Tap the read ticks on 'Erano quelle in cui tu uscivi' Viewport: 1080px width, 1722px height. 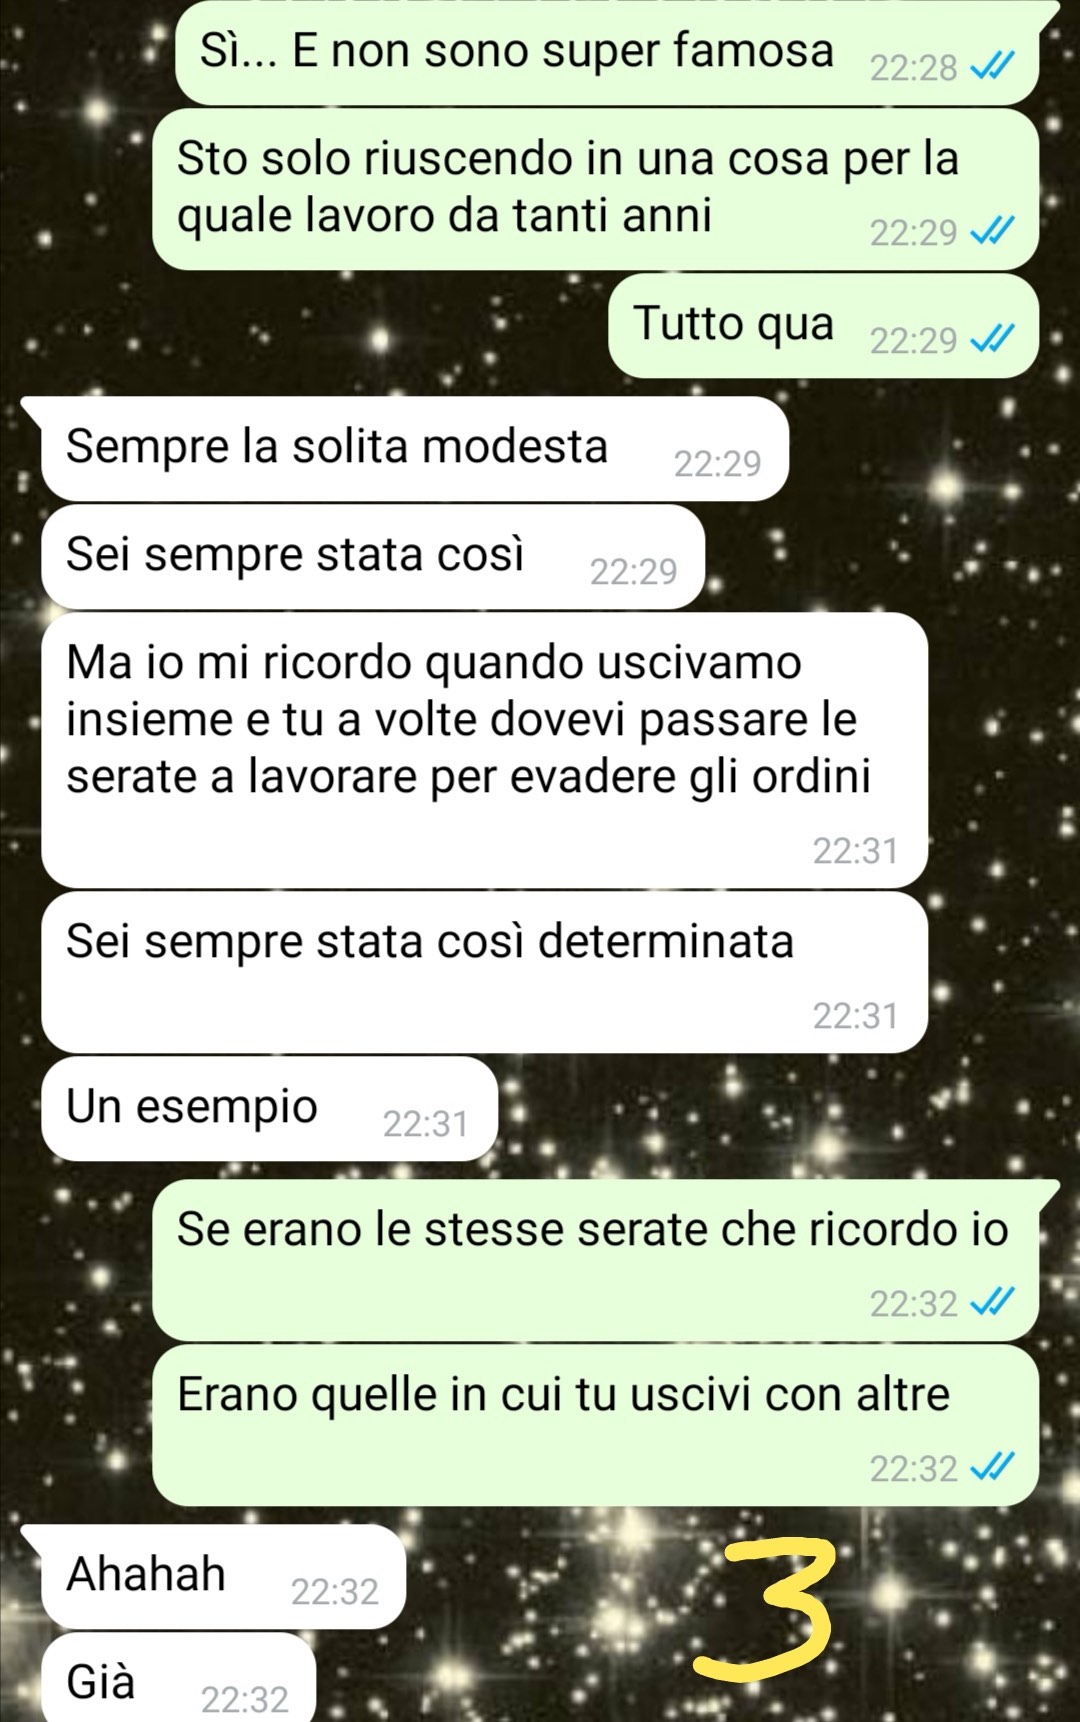[992, 1468]
